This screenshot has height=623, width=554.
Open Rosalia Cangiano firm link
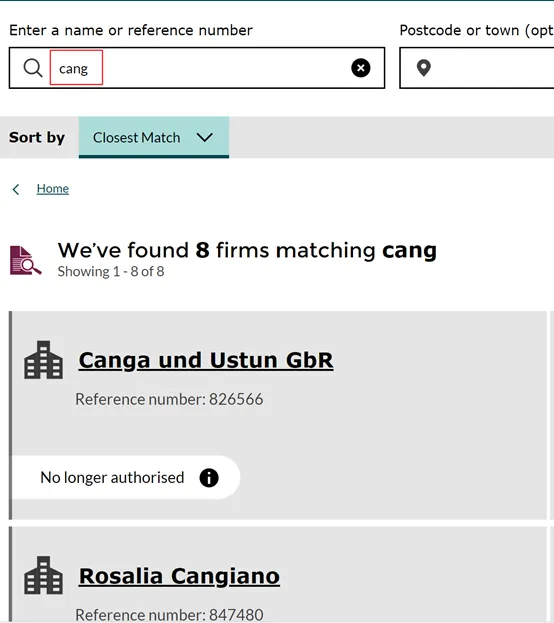coord(179,576)
